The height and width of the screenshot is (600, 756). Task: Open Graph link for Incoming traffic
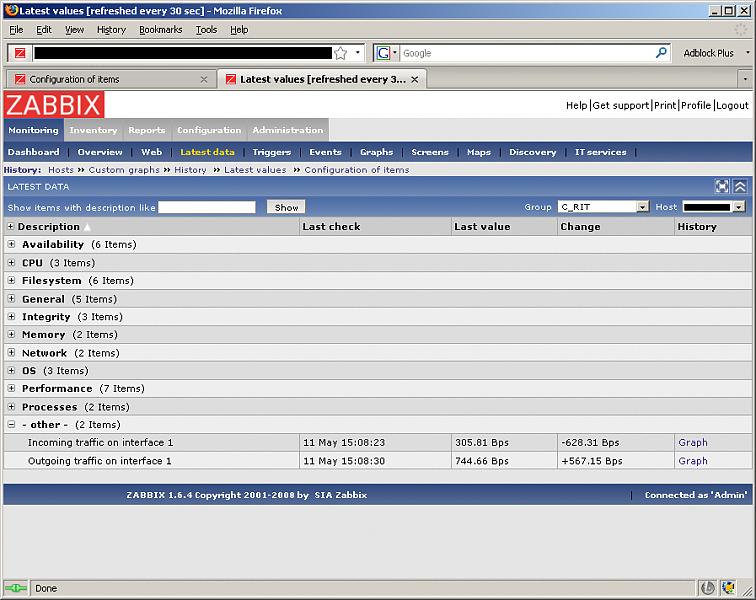pyautogui.click(x=692, y=443)
